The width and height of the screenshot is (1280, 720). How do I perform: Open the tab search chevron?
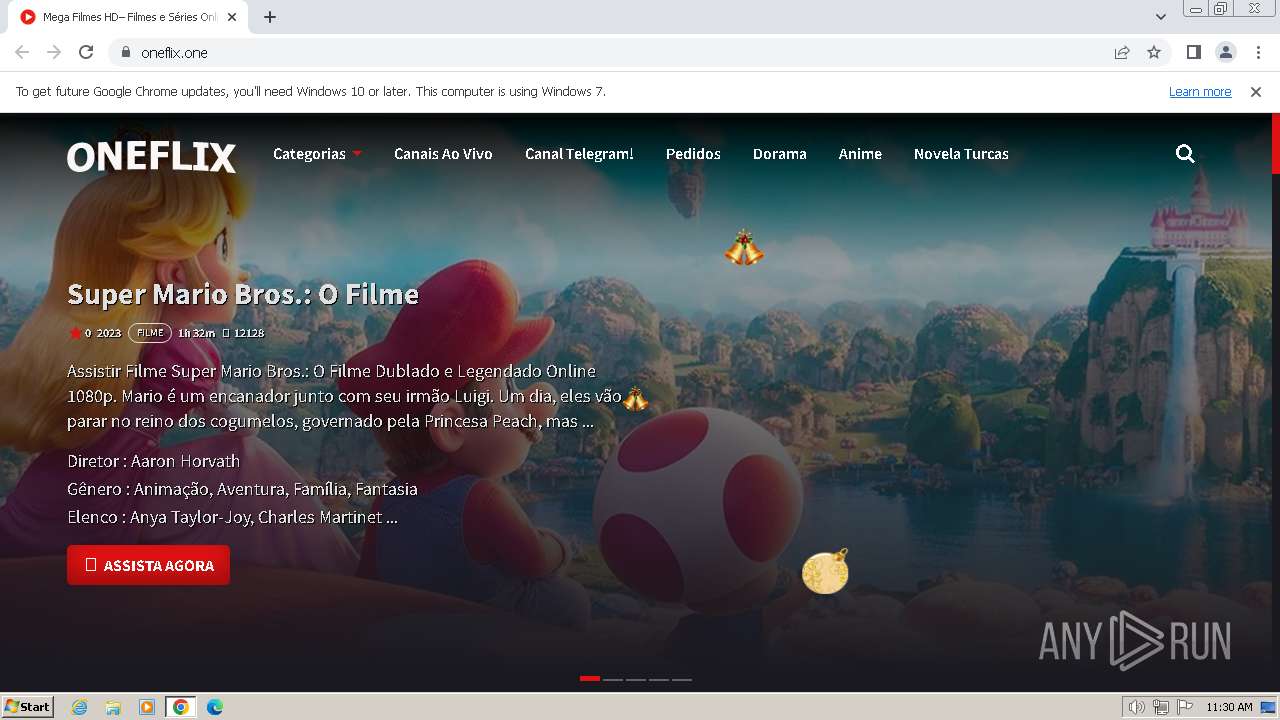[x=1161, y=17]
